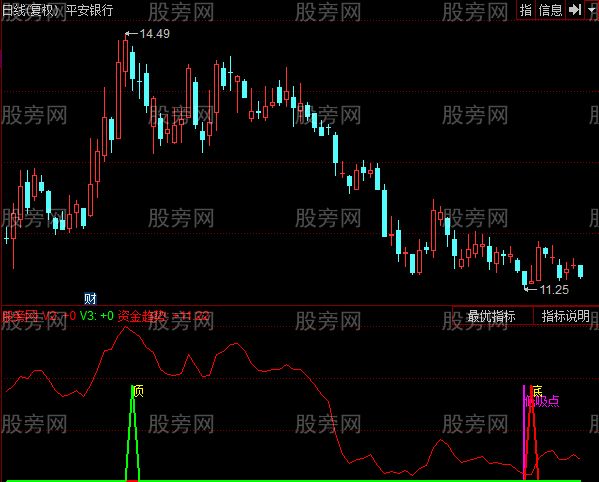Click the 财 finance marker icon

90,298
